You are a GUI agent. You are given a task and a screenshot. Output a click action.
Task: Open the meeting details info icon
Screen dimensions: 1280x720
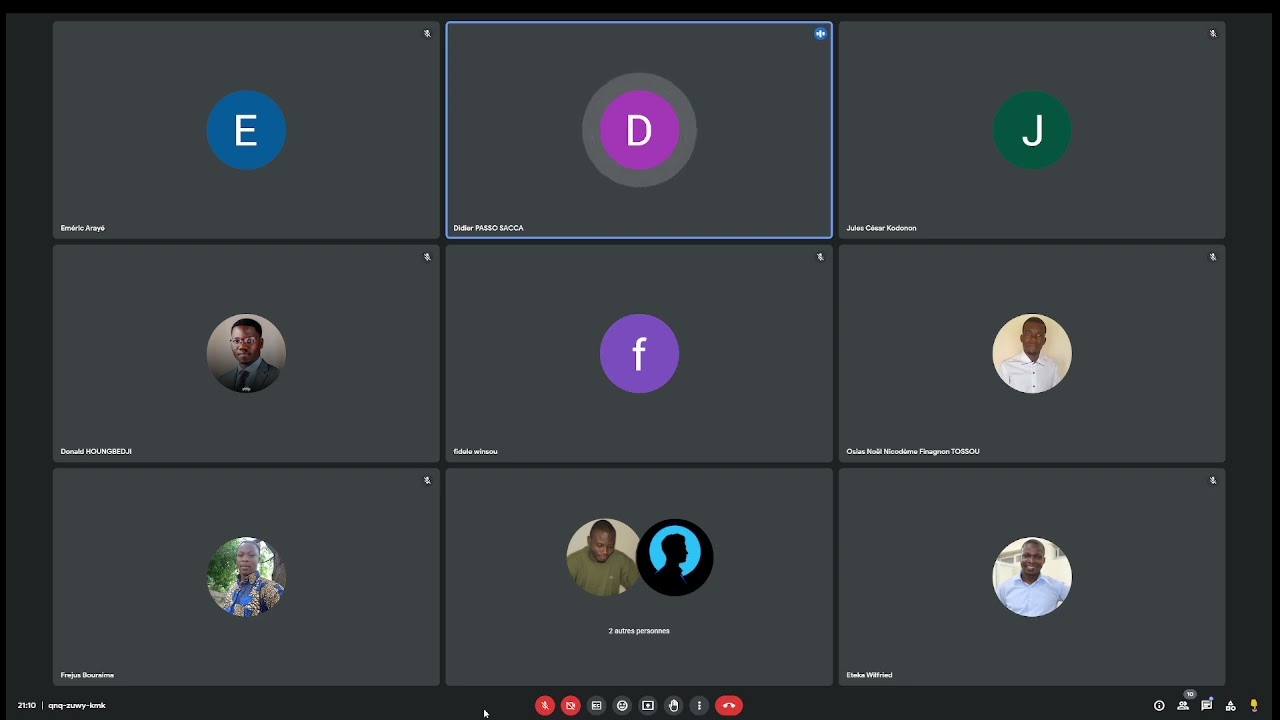coord(1159,705)
